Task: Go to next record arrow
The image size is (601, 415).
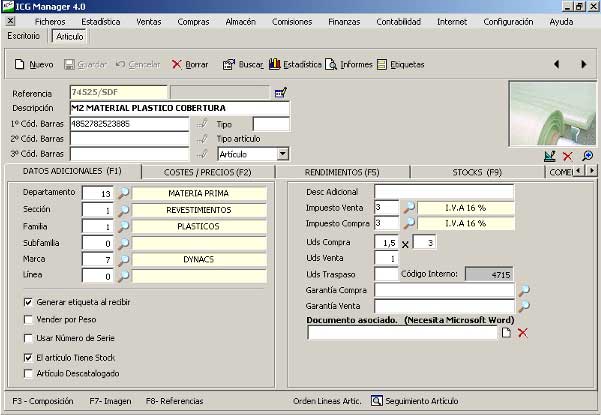Action: click(583, 64)
